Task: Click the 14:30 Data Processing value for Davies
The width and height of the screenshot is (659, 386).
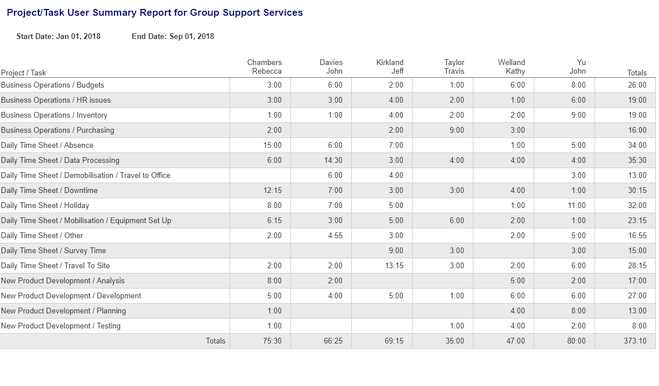Action: (333, 160)
